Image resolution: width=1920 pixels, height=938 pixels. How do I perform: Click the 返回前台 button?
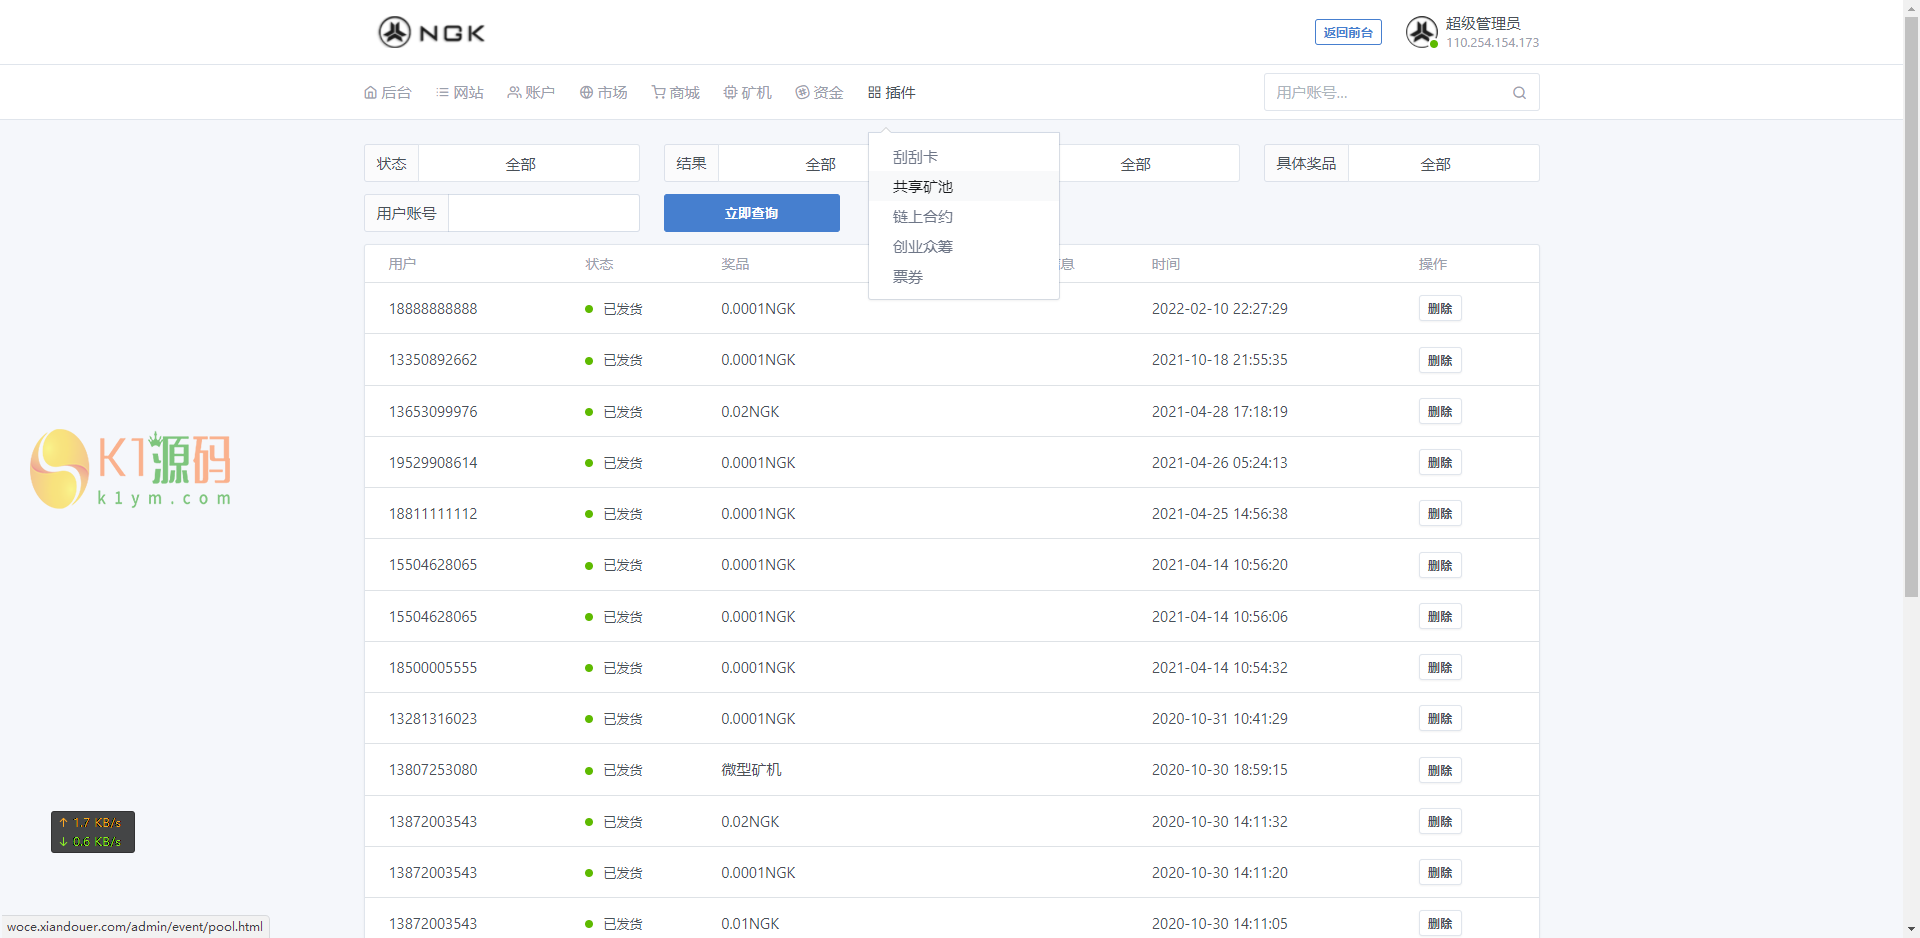pos(1347,33)
